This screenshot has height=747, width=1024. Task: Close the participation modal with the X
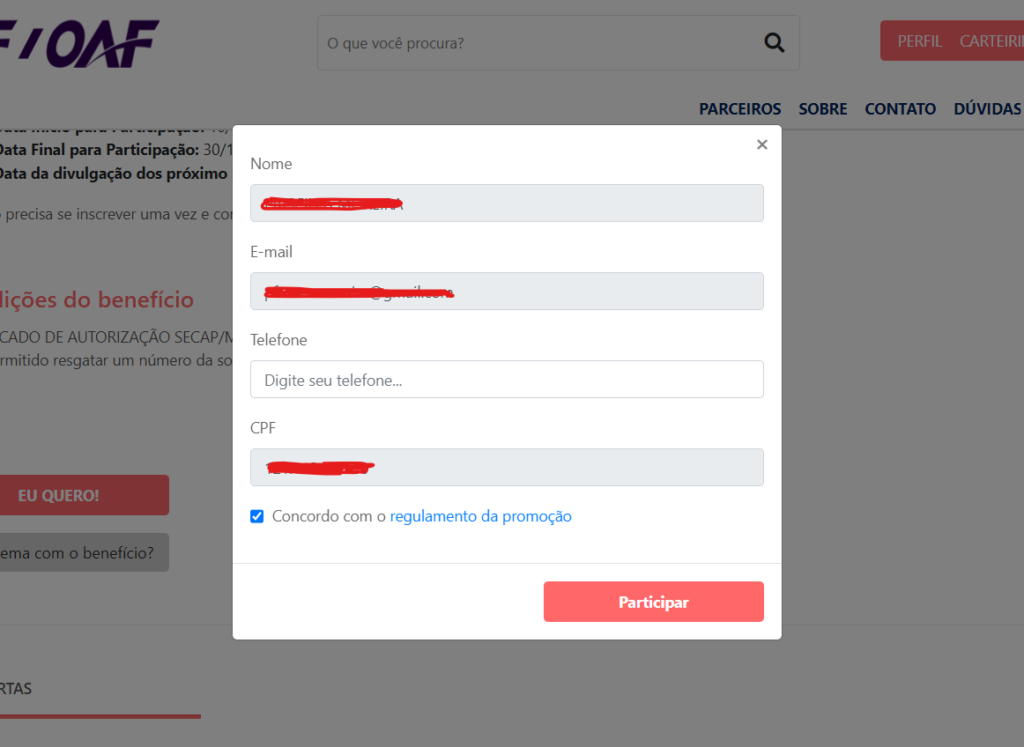click(x=762, y=145)
